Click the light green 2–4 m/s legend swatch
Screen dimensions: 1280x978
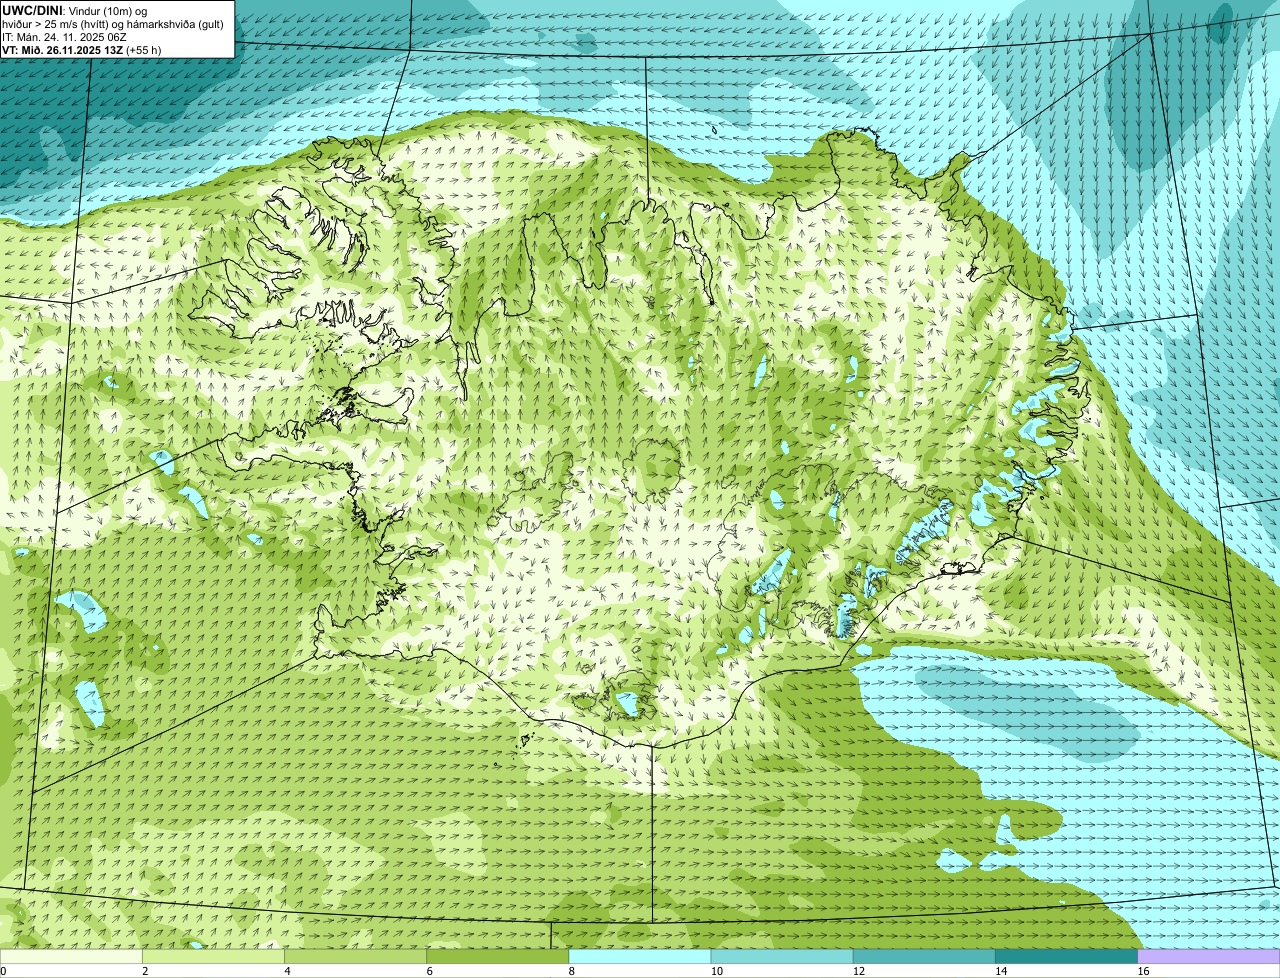click(213, 957)
